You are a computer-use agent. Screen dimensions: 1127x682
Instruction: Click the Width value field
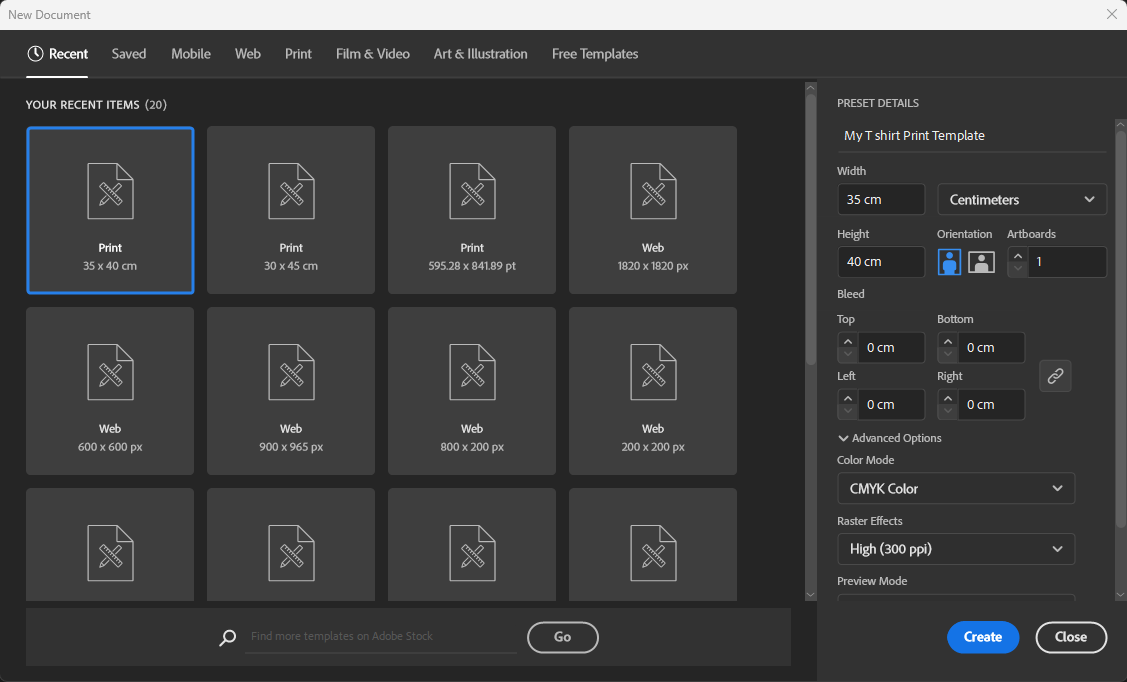click(880, 199)
